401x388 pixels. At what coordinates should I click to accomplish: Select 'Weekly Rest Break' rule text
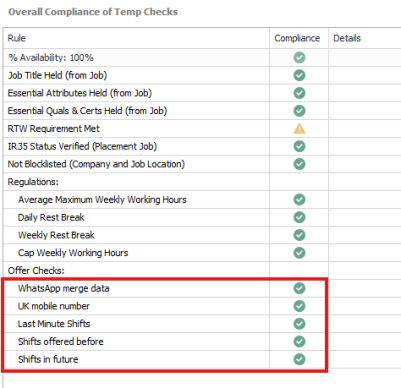tap(56, 235)
